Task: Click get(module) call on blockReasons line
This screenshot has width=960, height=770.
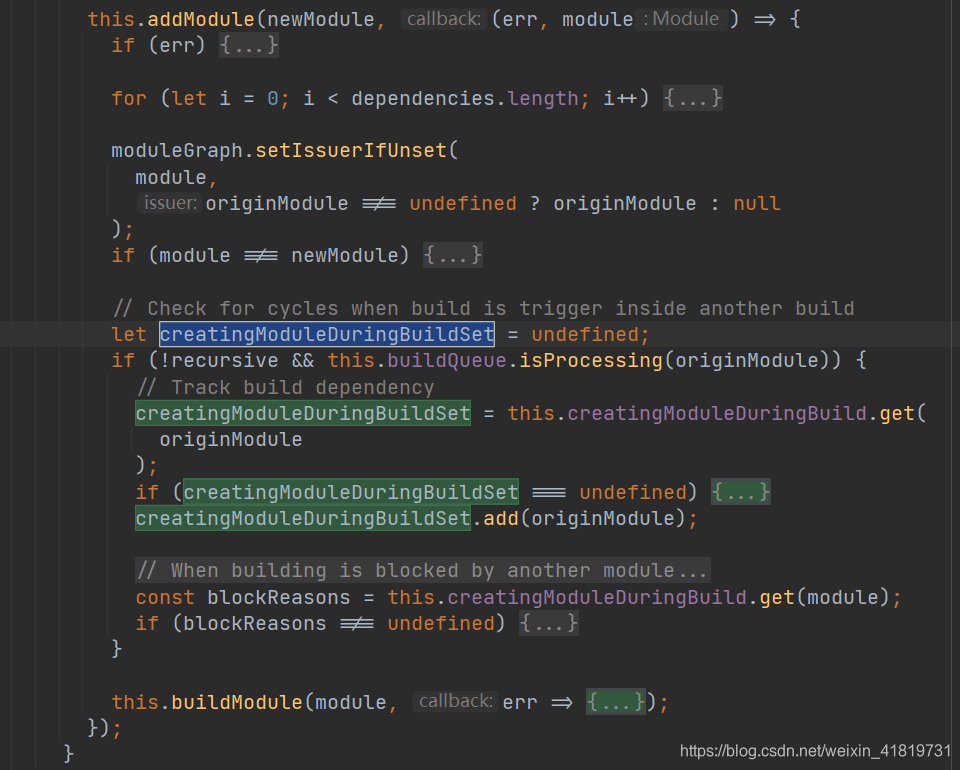Action: point(824,597)
